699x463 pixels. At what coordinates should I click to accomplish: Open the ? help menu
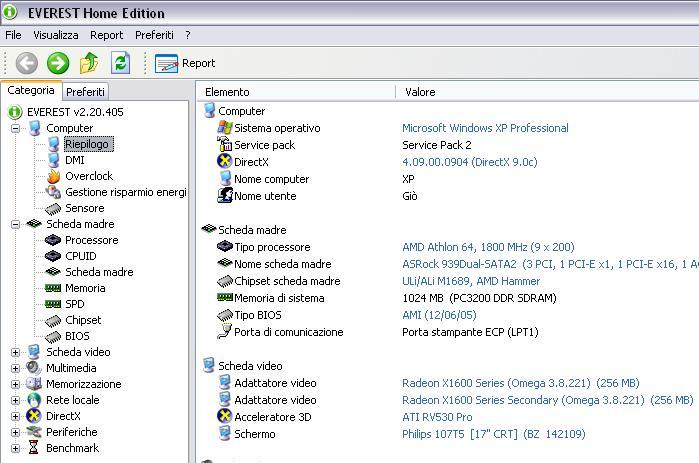click(x=188, y=35)
